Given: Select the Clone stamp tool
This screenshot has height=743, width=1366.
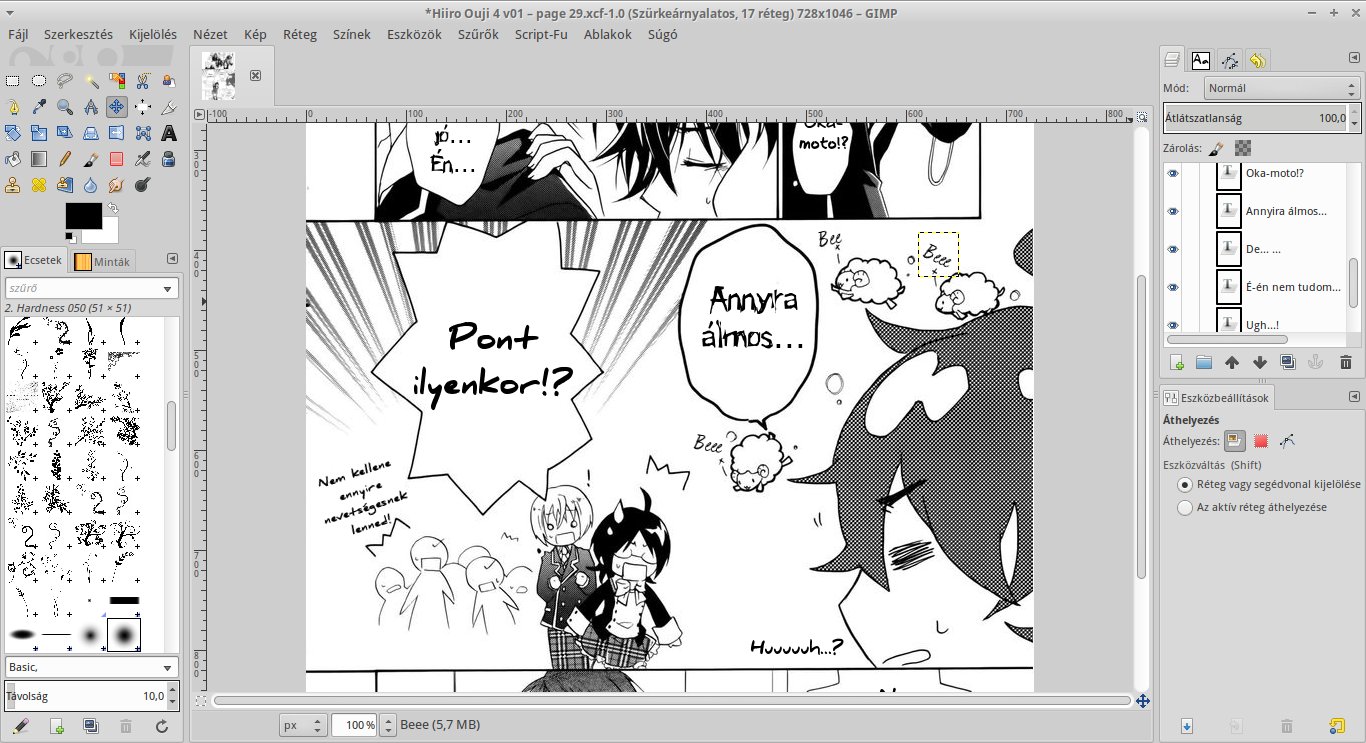Looking at the screenshot, I should coord(13,185).
